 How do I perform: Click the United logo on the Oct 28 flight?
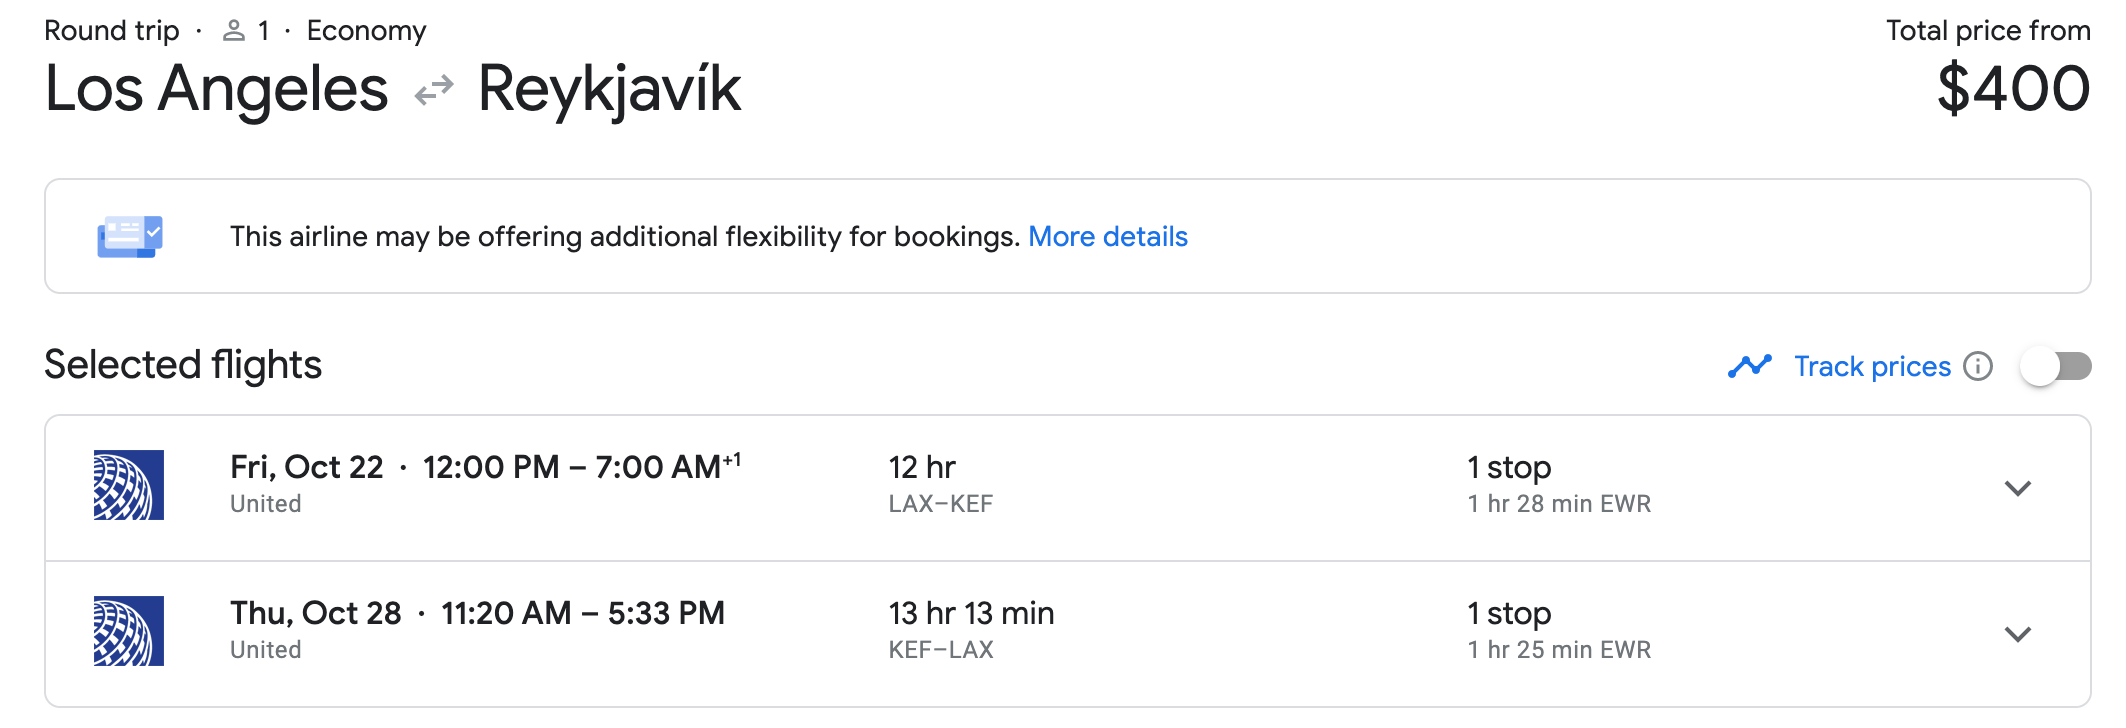[x=128, y=631]
